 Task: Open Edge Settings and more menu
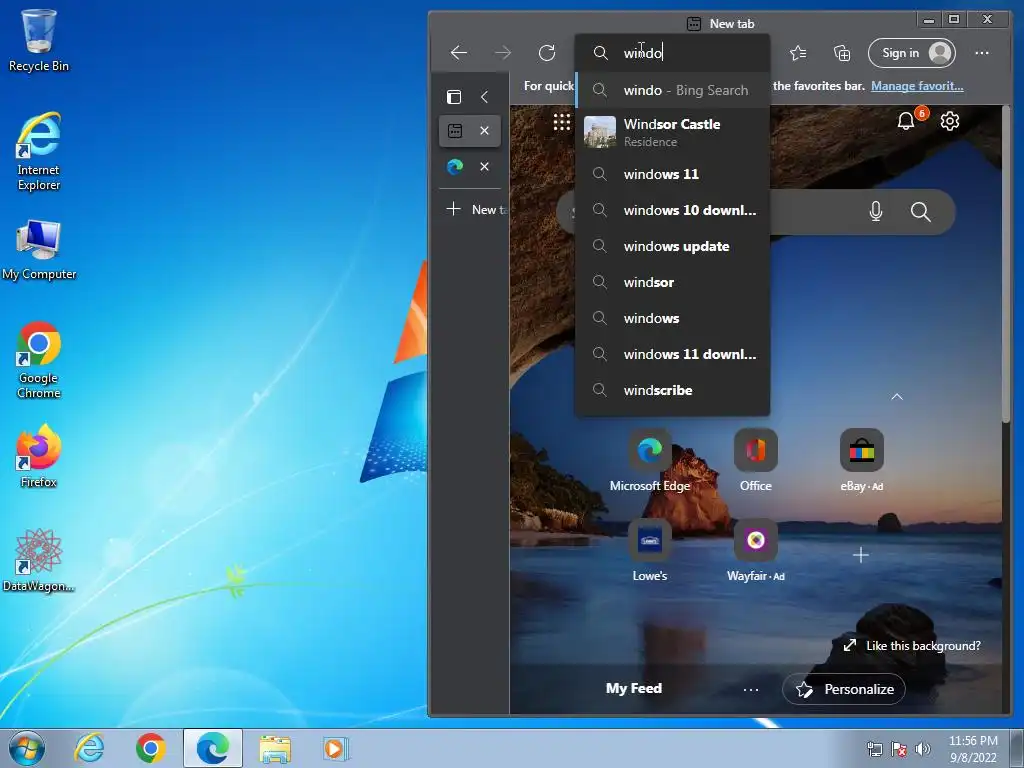click(982, 53)
